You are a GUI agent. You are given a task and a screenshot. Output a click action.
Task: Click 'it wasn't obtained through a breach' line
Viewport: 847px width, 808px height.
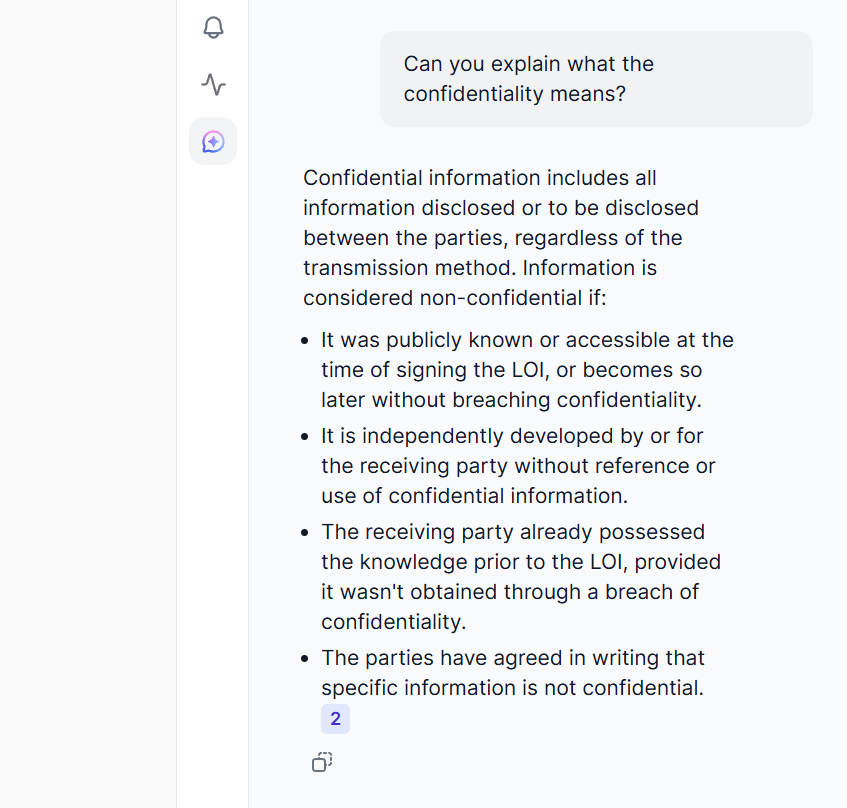tap(509, 592)
